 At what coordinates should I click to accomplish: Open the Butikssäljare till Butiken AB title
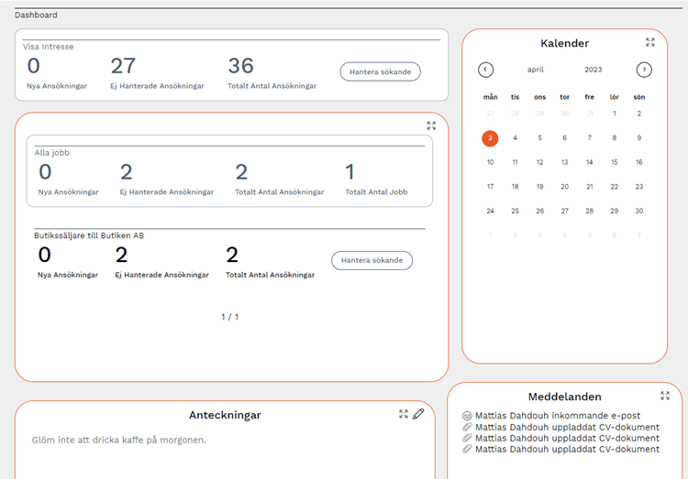pyautogui.click(x=91, y=235)
